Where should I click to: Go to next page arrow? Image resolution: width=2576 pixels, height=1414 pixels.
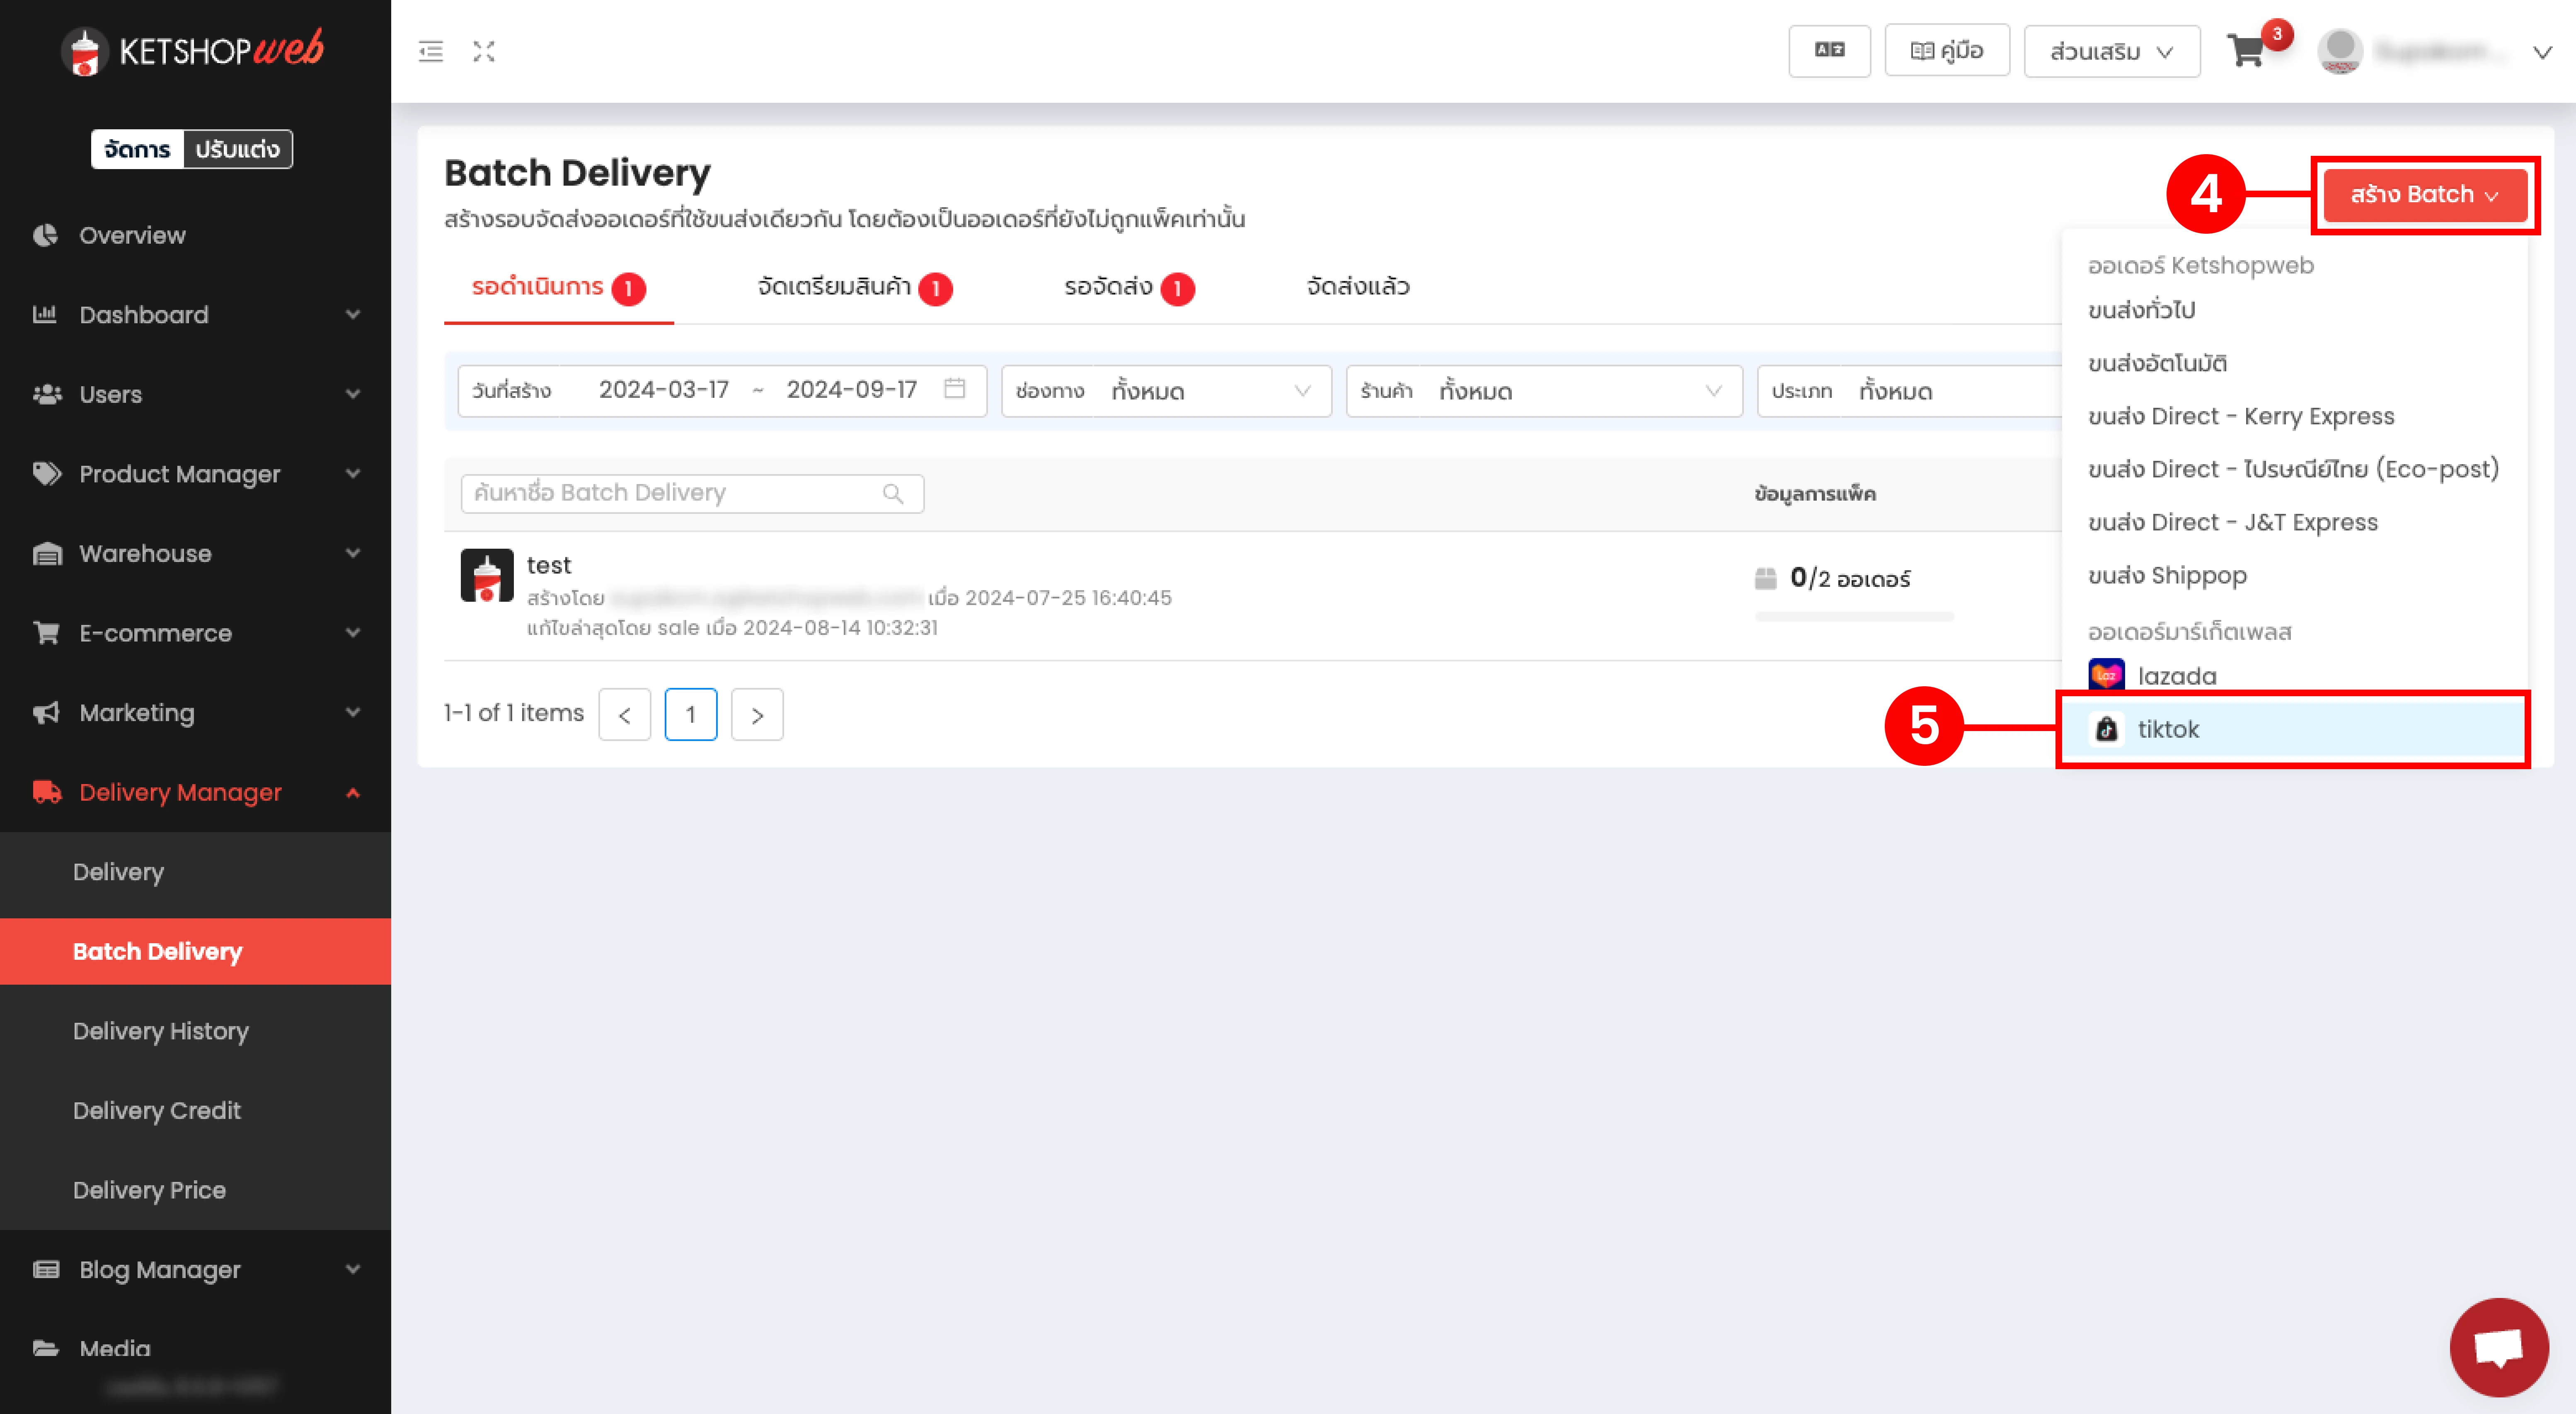click(x=757, y=714)
